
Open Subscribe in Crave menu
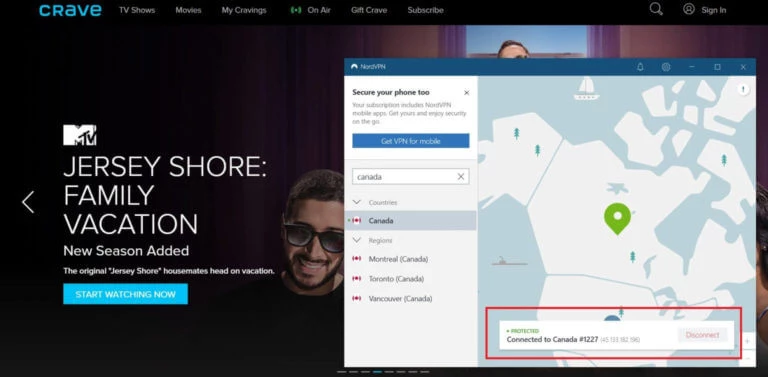(x=426, y=10)
